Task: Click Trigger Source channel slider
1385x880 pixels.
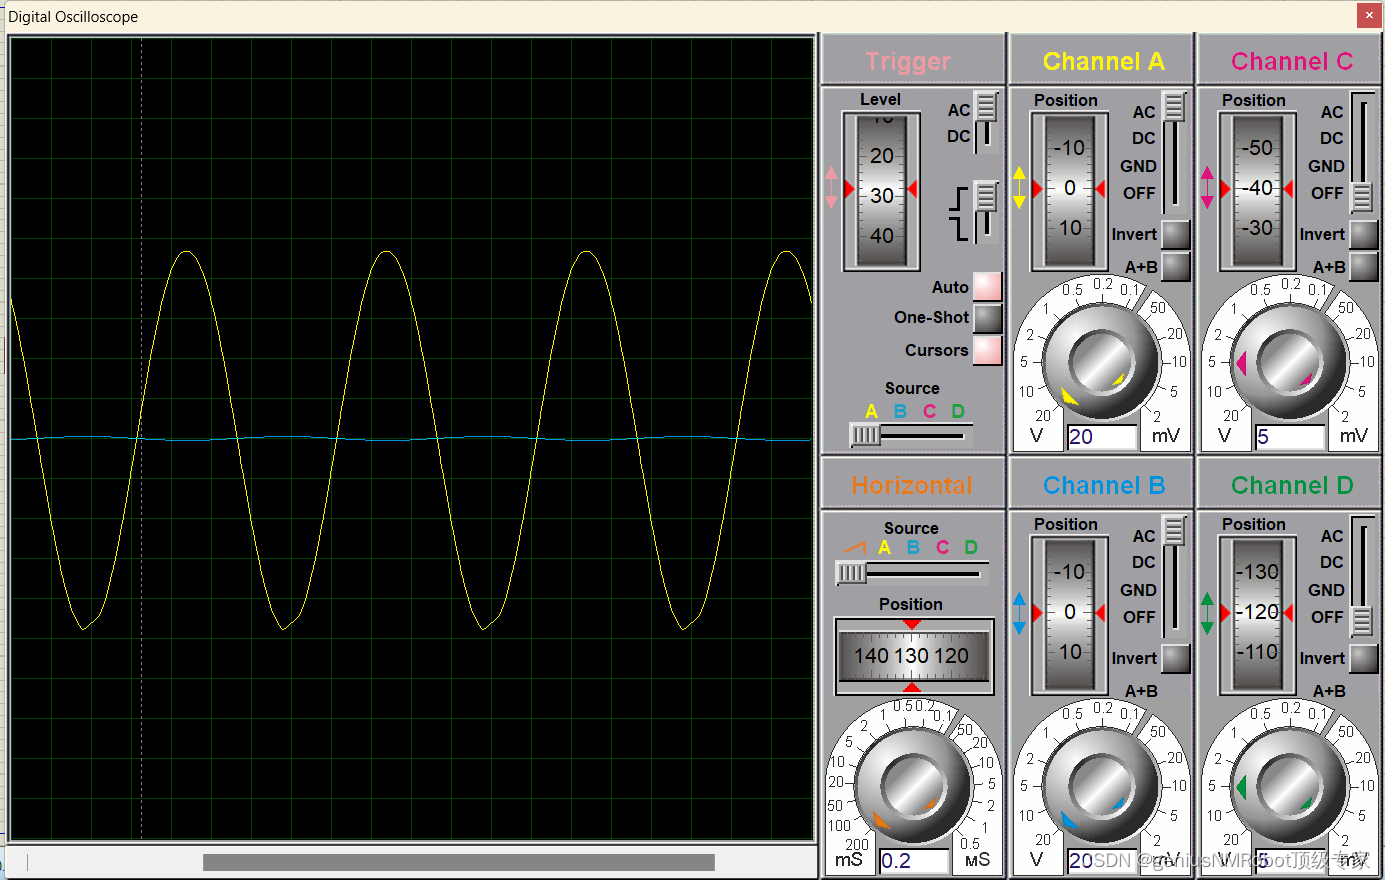Action: coord(910,435)
